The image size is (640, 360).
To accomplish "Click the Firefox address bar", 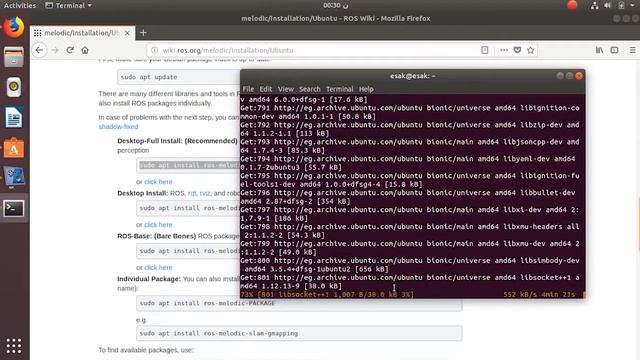I will (314, 50).
